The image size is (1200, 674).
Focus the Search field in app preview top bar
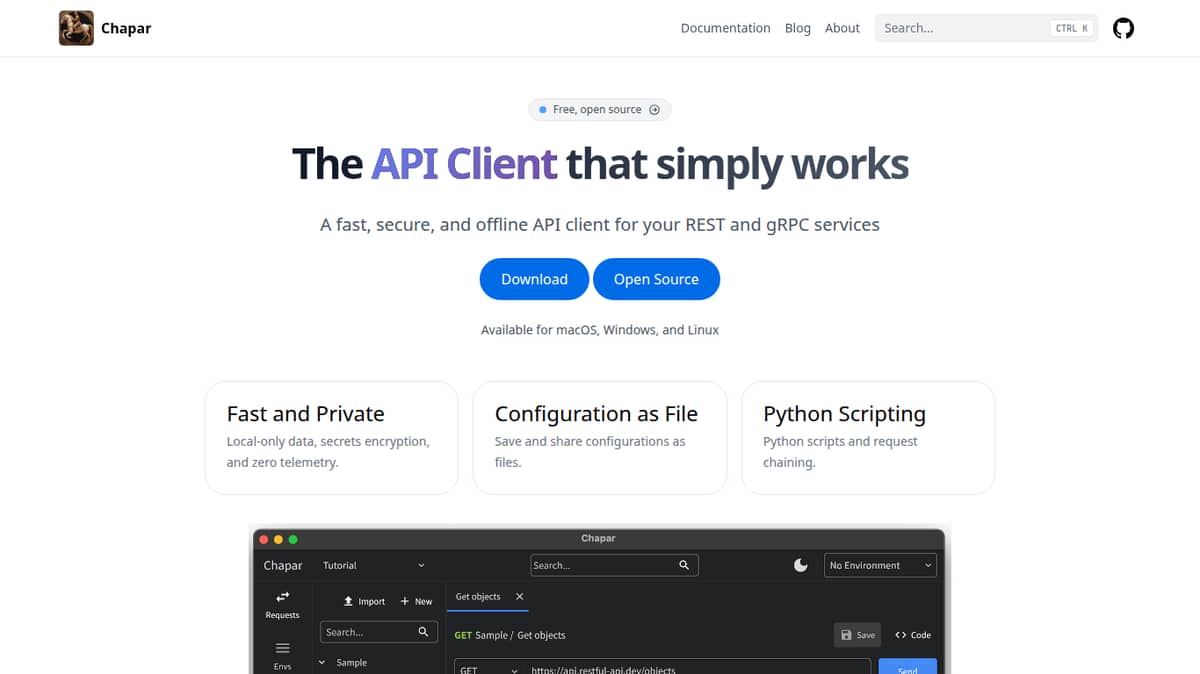coord(614,565)
